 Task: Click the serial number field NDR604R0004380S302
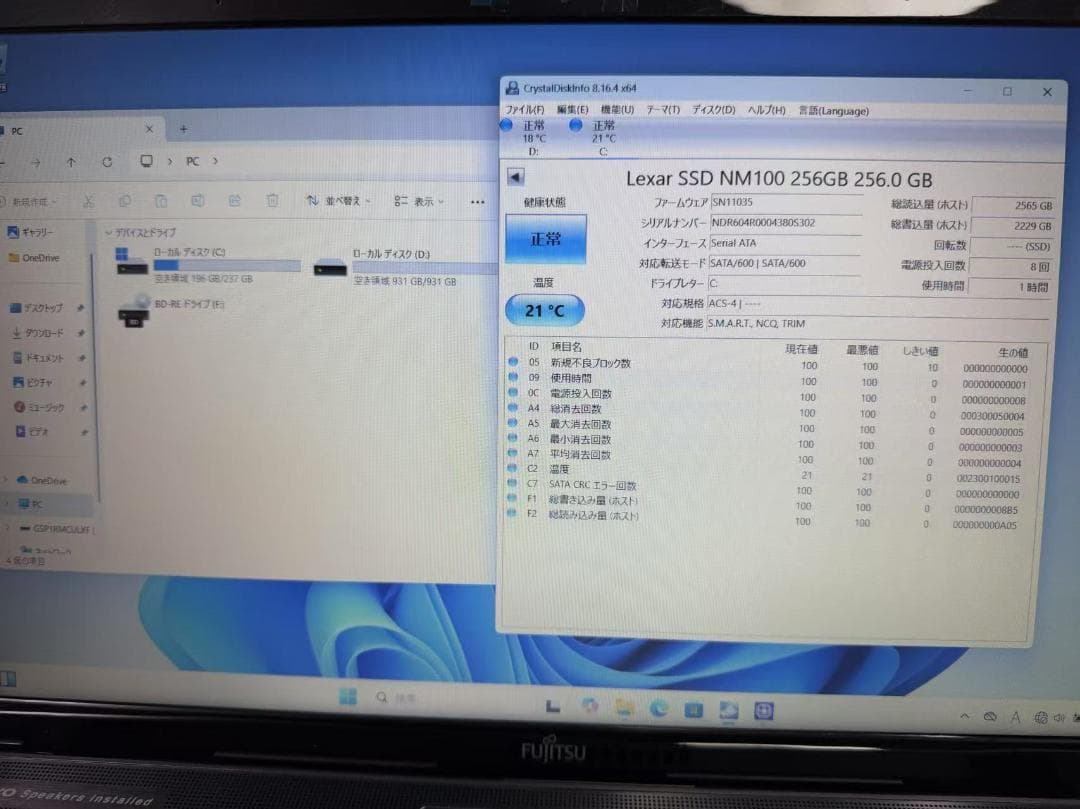(786, 222)
